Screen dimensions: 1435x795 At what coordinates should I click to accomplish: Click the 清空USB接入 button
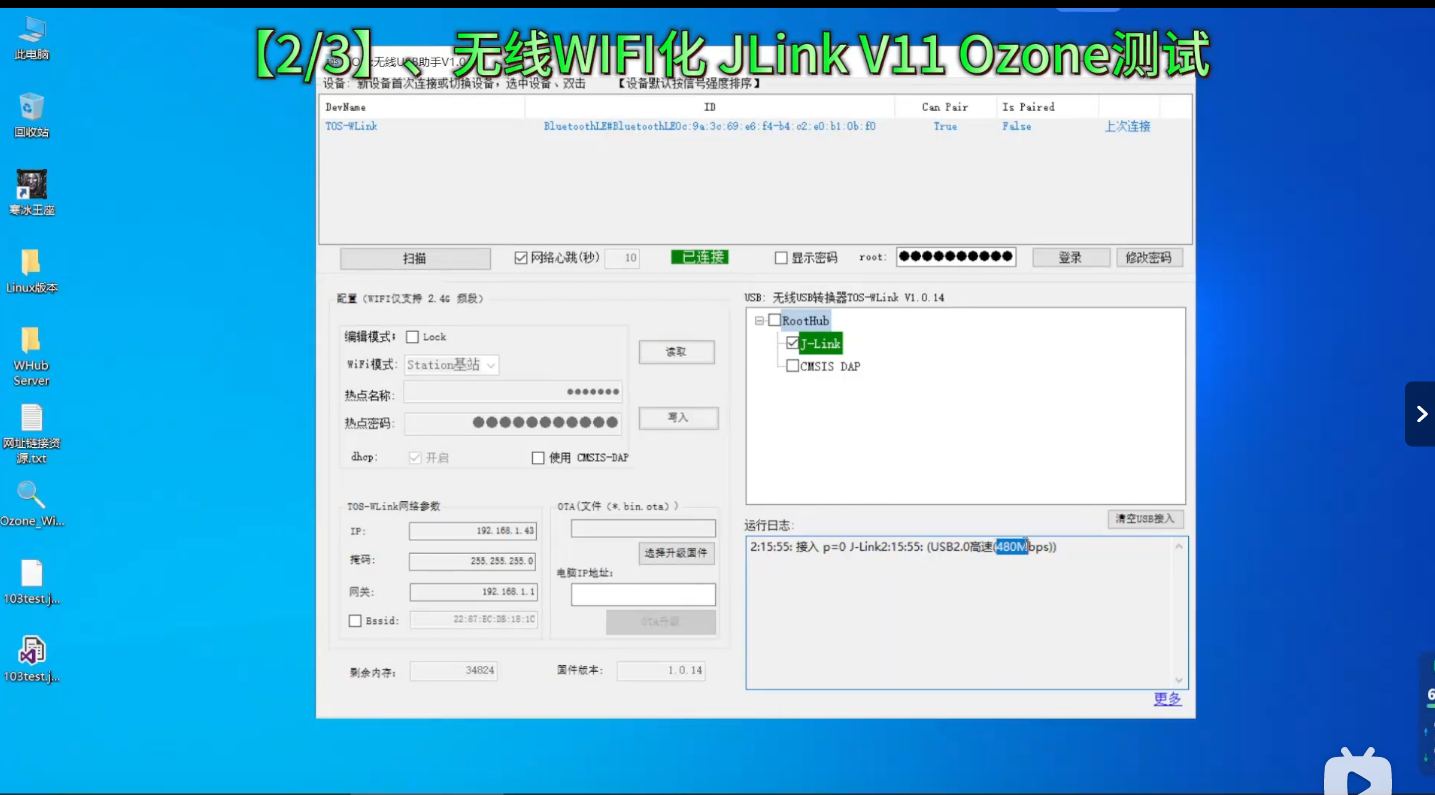tap(1146, 519)
